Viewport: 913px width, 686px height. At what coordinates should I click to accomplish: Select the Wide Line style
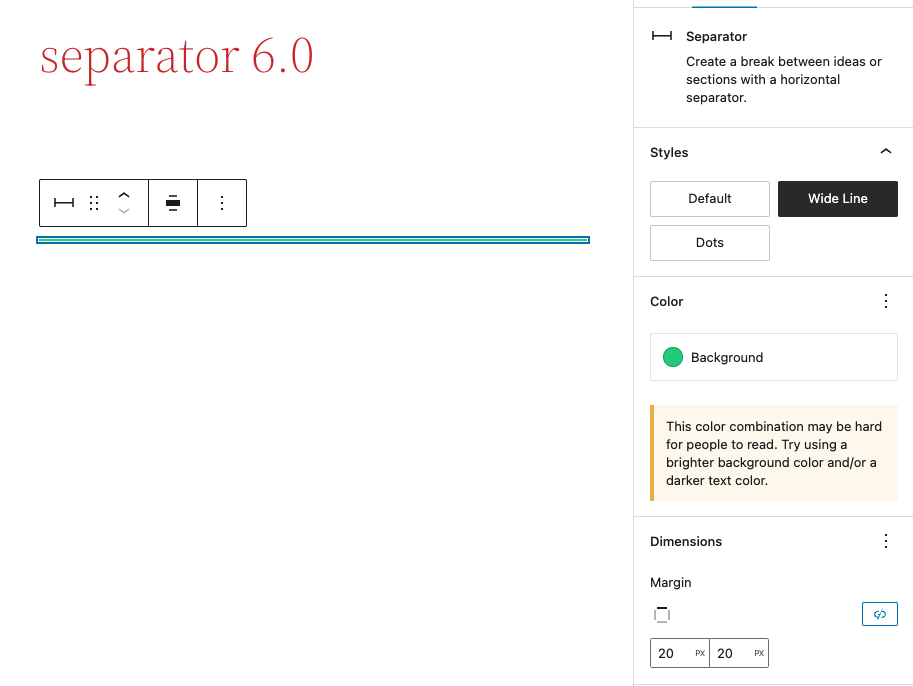coord(837,199)
